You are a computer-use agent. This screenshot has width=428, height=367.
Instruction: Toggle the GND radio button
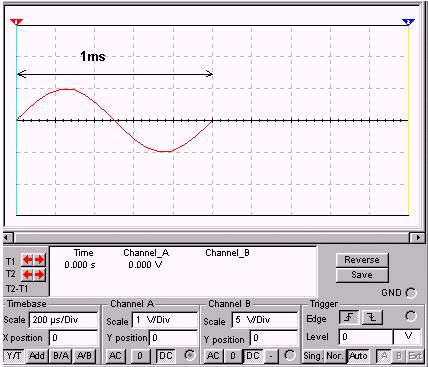(x=411, y=293)
